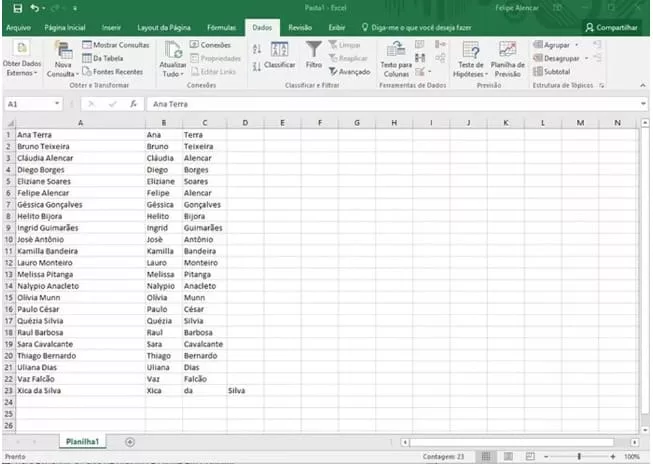This screenshot has height=465, width=653.
Task: Save the workbook with the floppy disk icon
Action: 17,8
